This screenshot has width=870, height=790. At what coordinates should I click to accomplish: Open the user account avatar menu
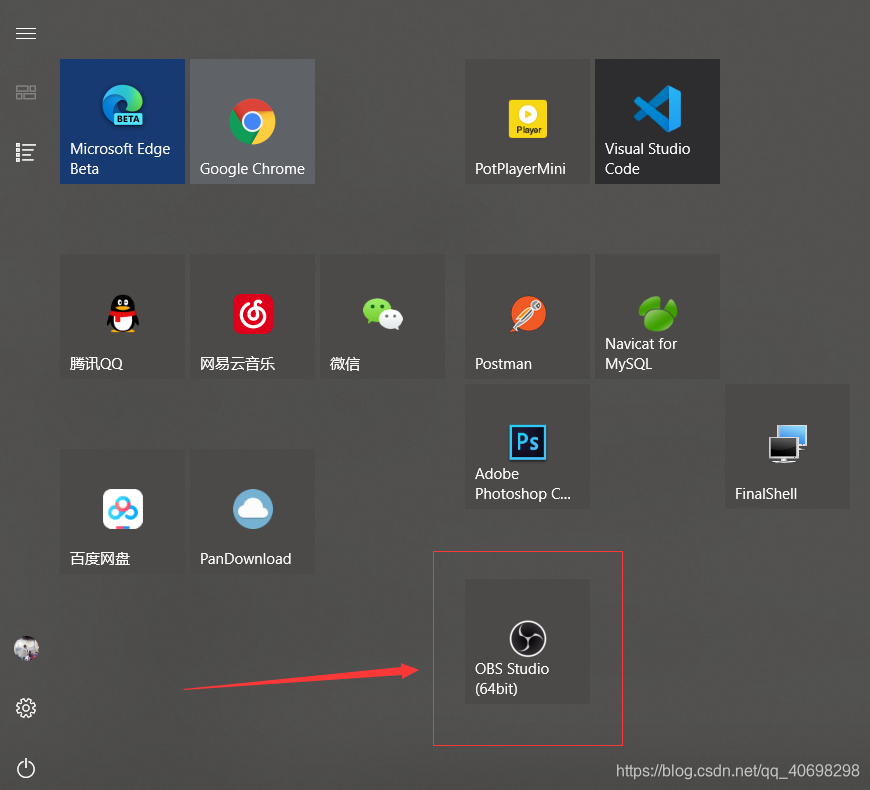[26, 648]
